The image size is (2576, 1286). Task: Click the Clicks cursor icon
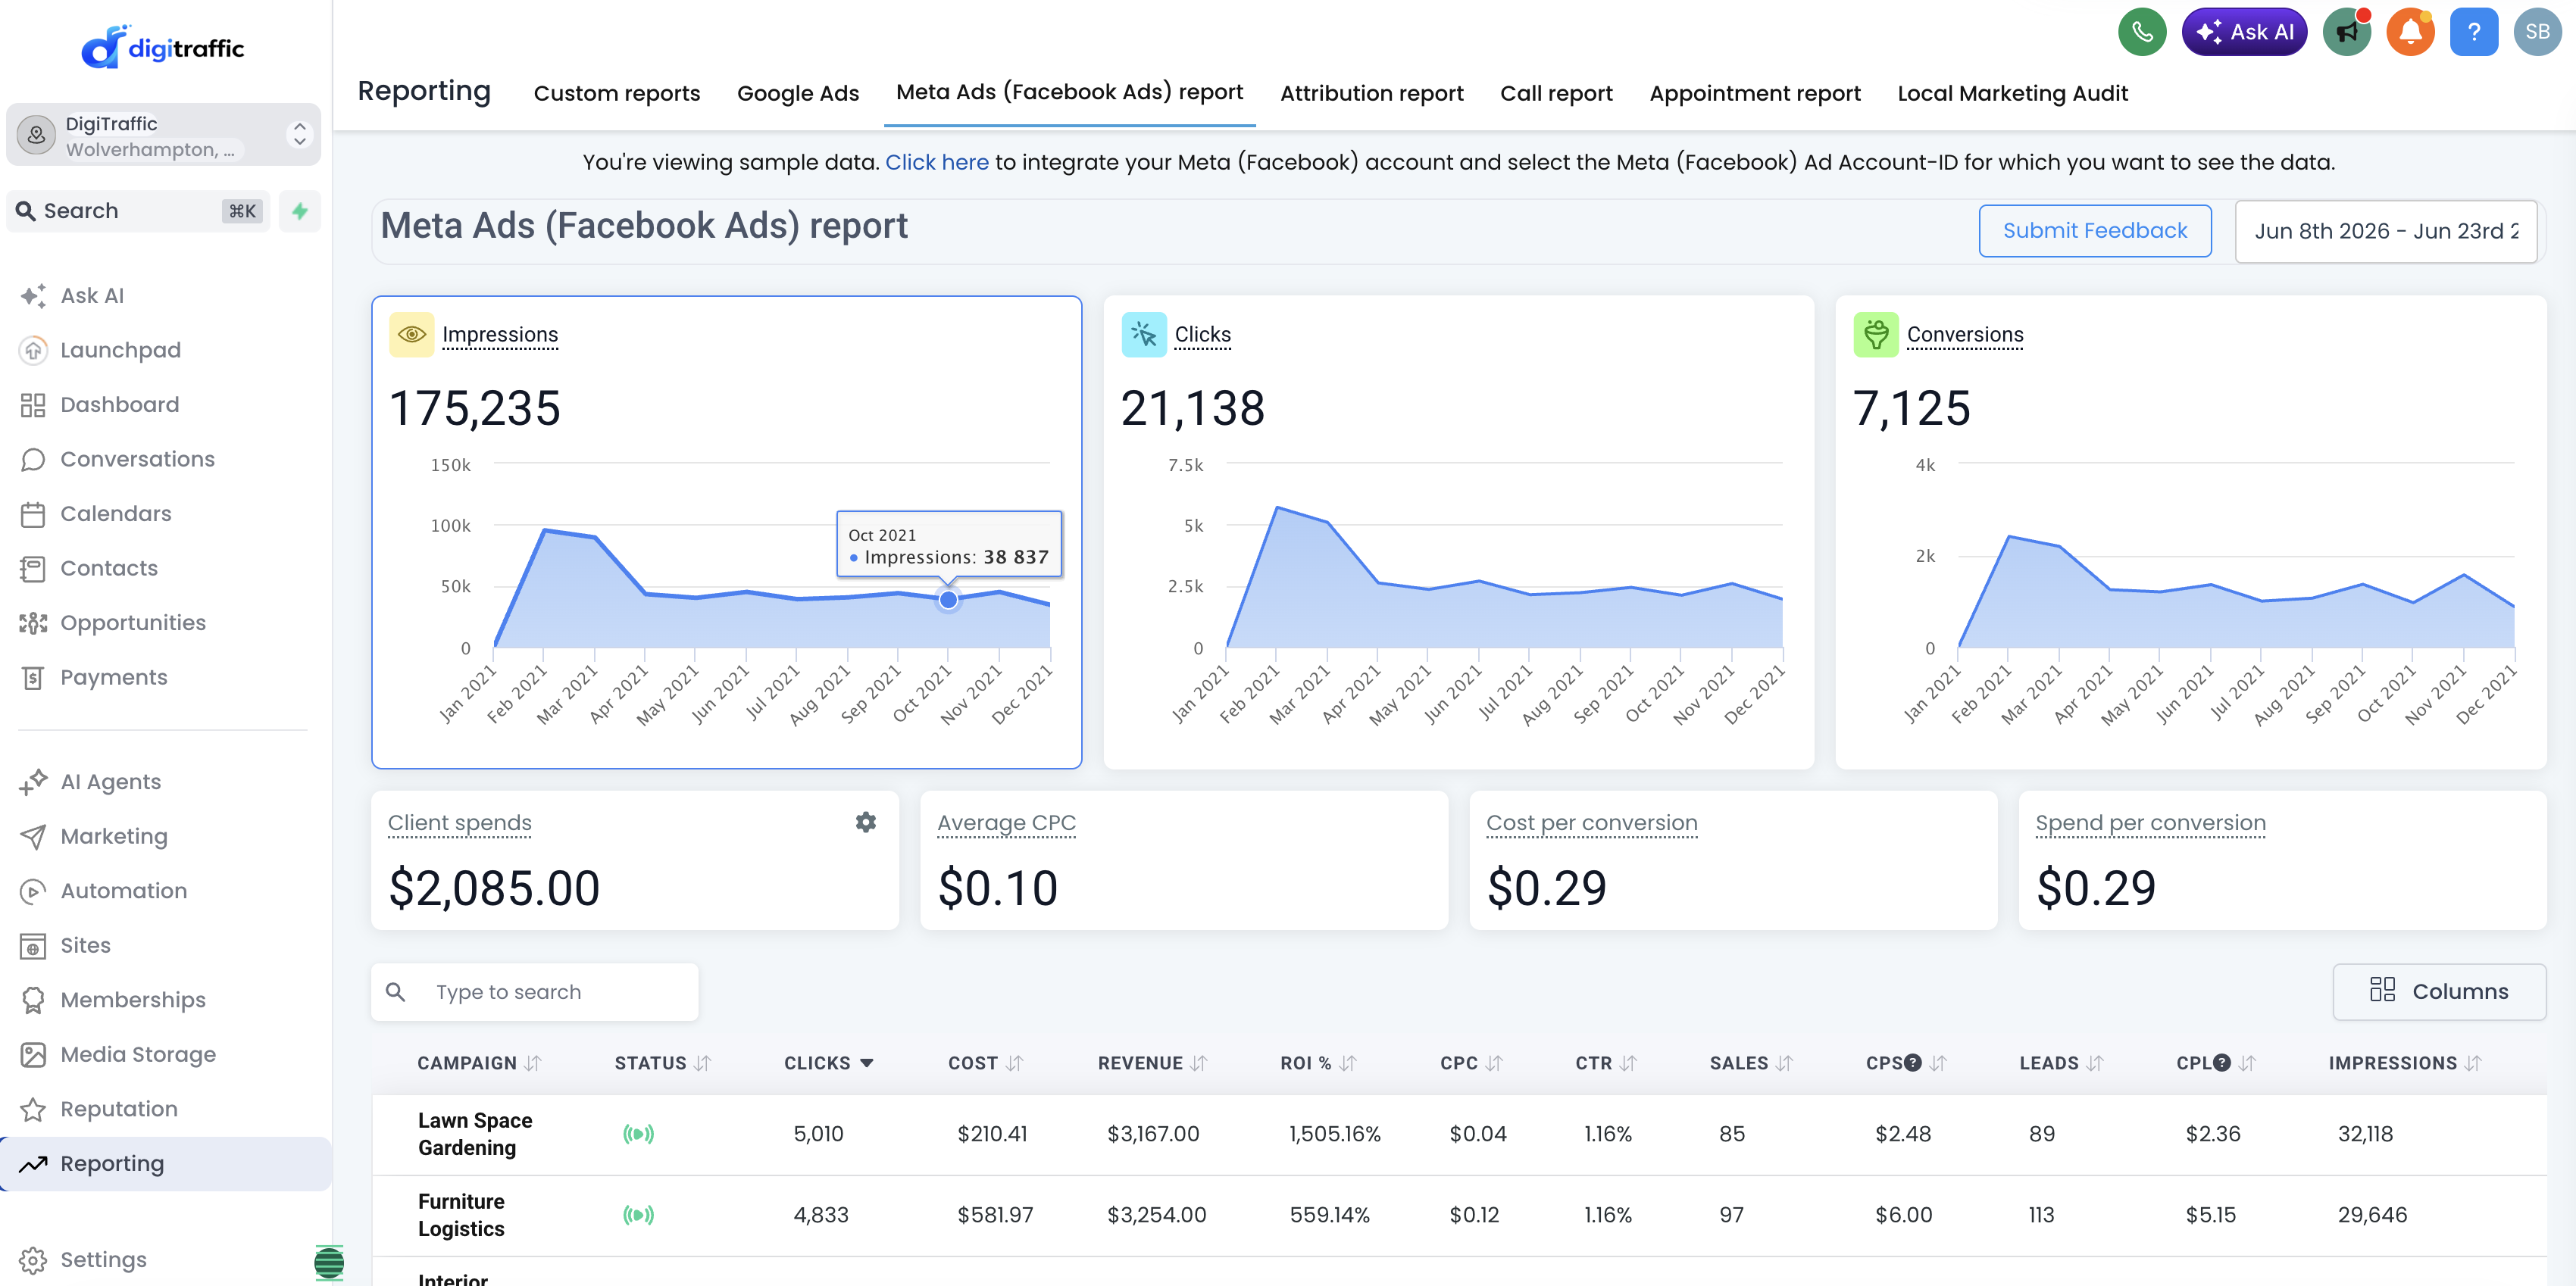coord(1144,335)
